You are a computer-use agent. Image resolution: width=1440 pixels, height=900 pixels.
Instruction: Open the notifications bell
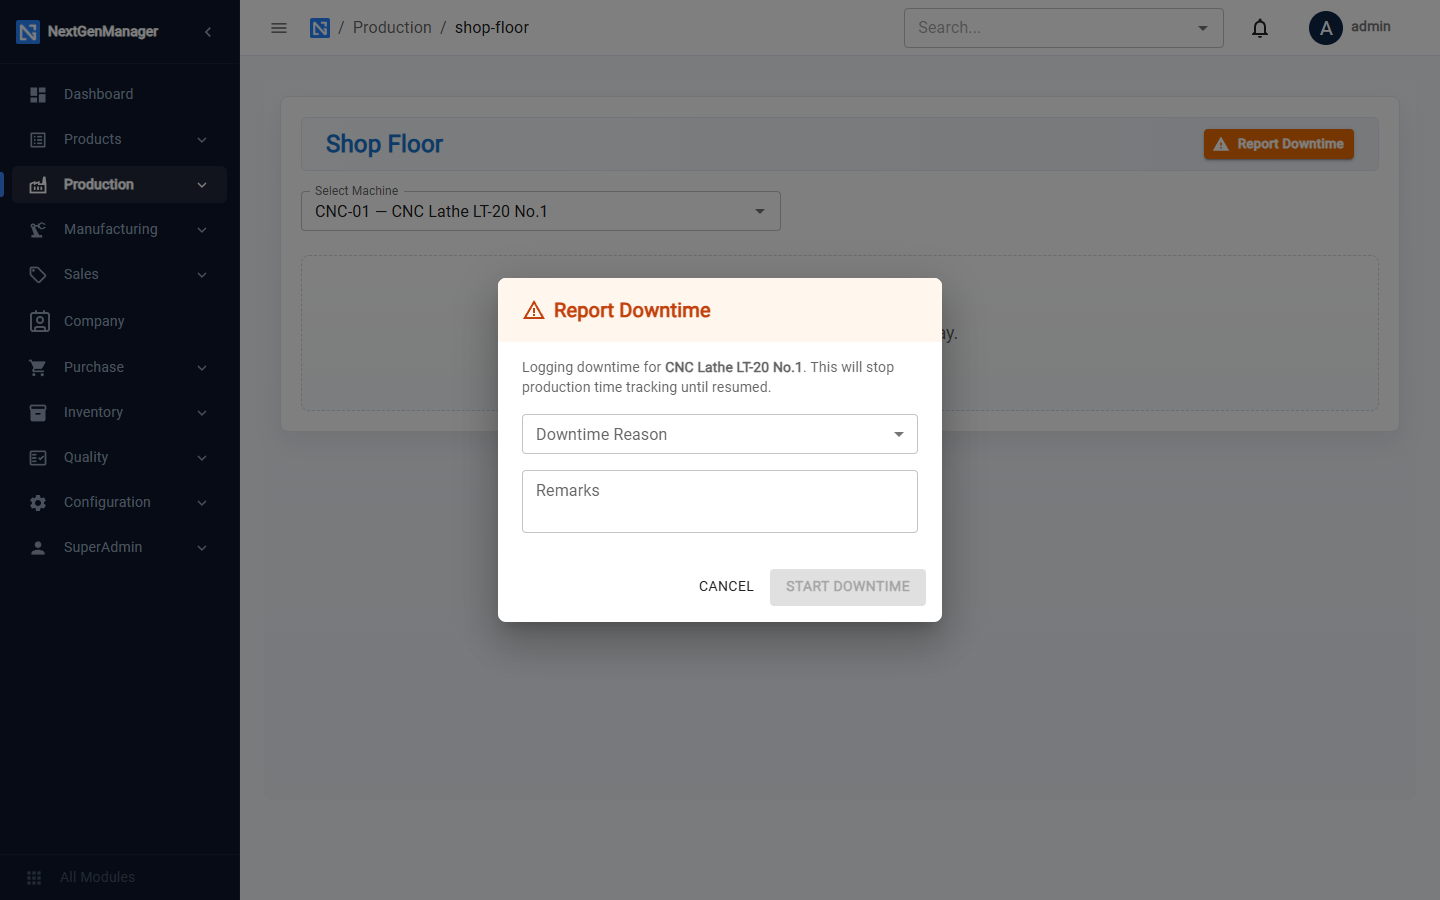tap(1260, 28)
